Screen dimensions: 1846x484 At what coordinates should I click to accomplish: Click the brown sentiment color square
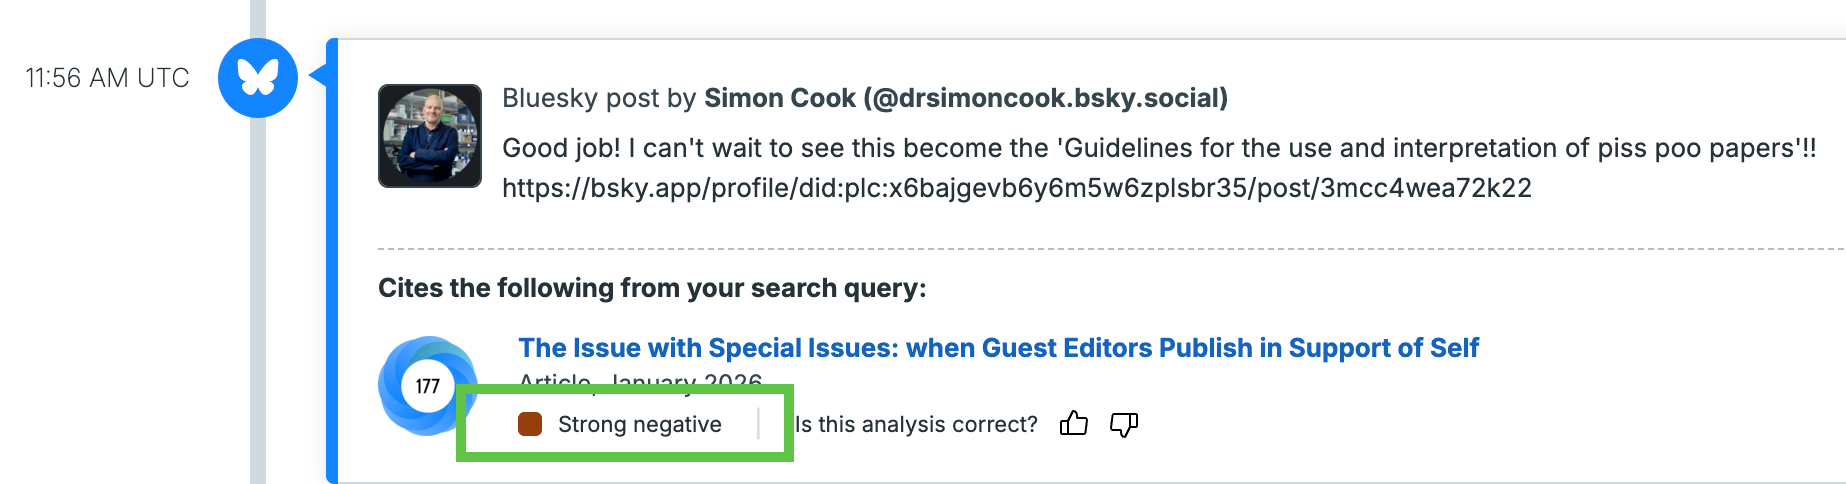click(x=530, y=424)
